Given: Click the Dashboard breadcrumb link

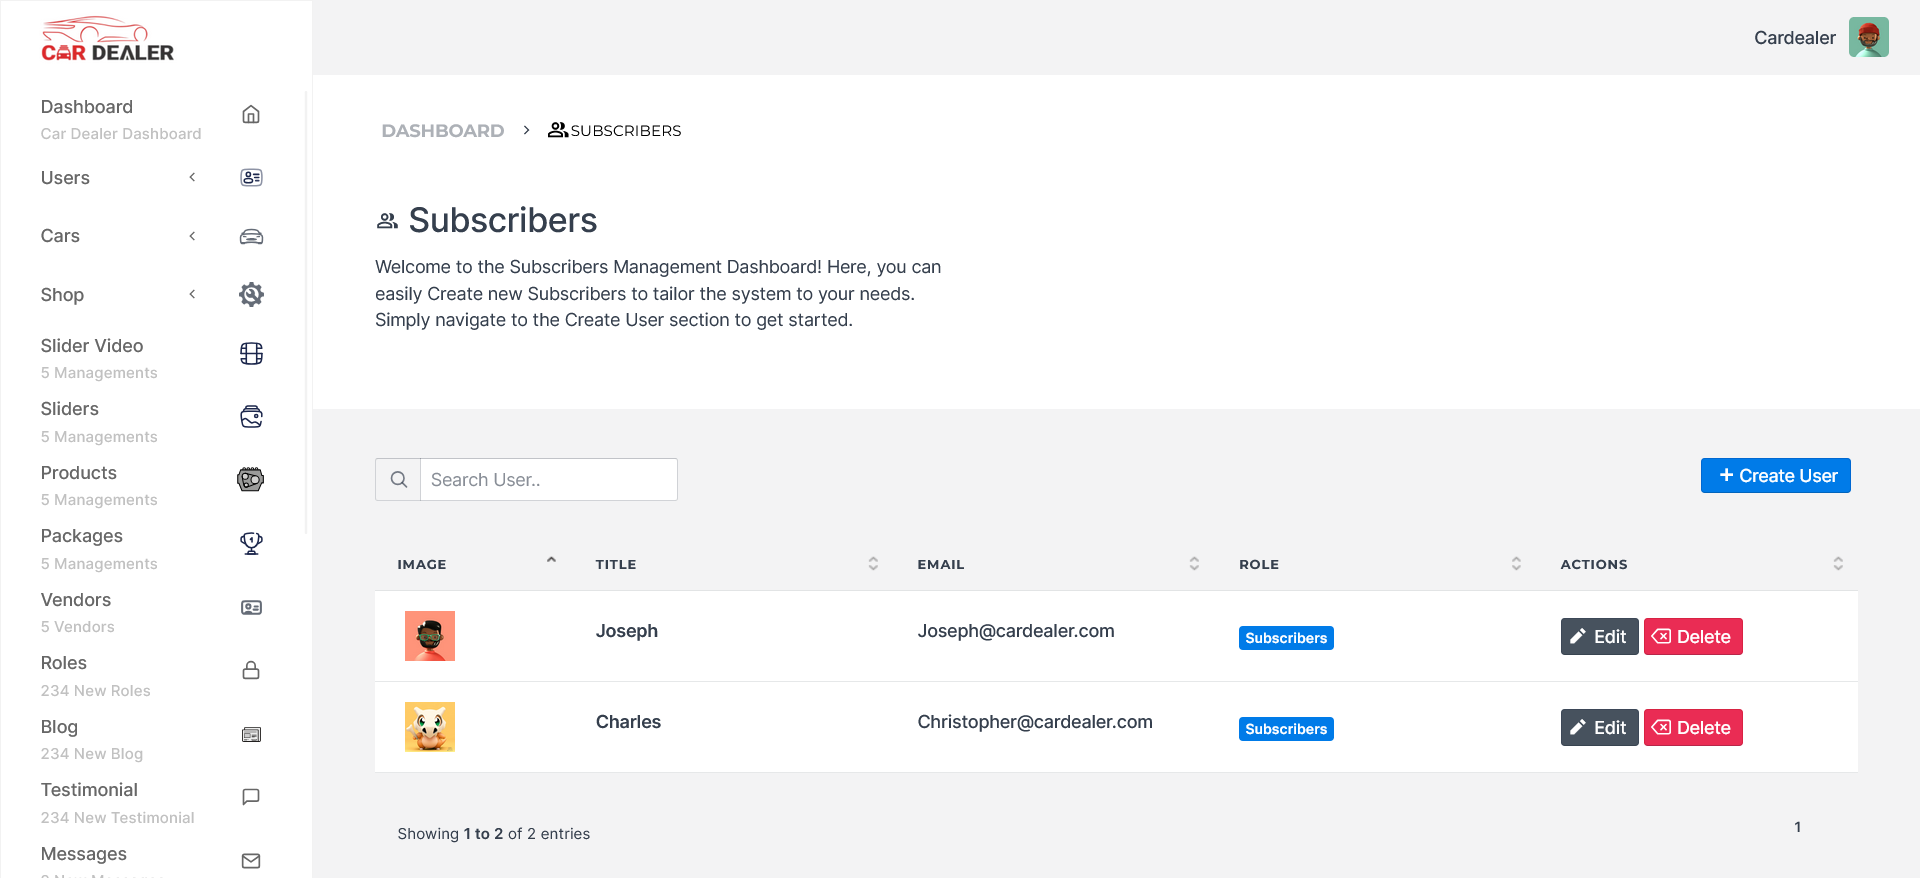Looking at the screenshot, I should (442, 131).
